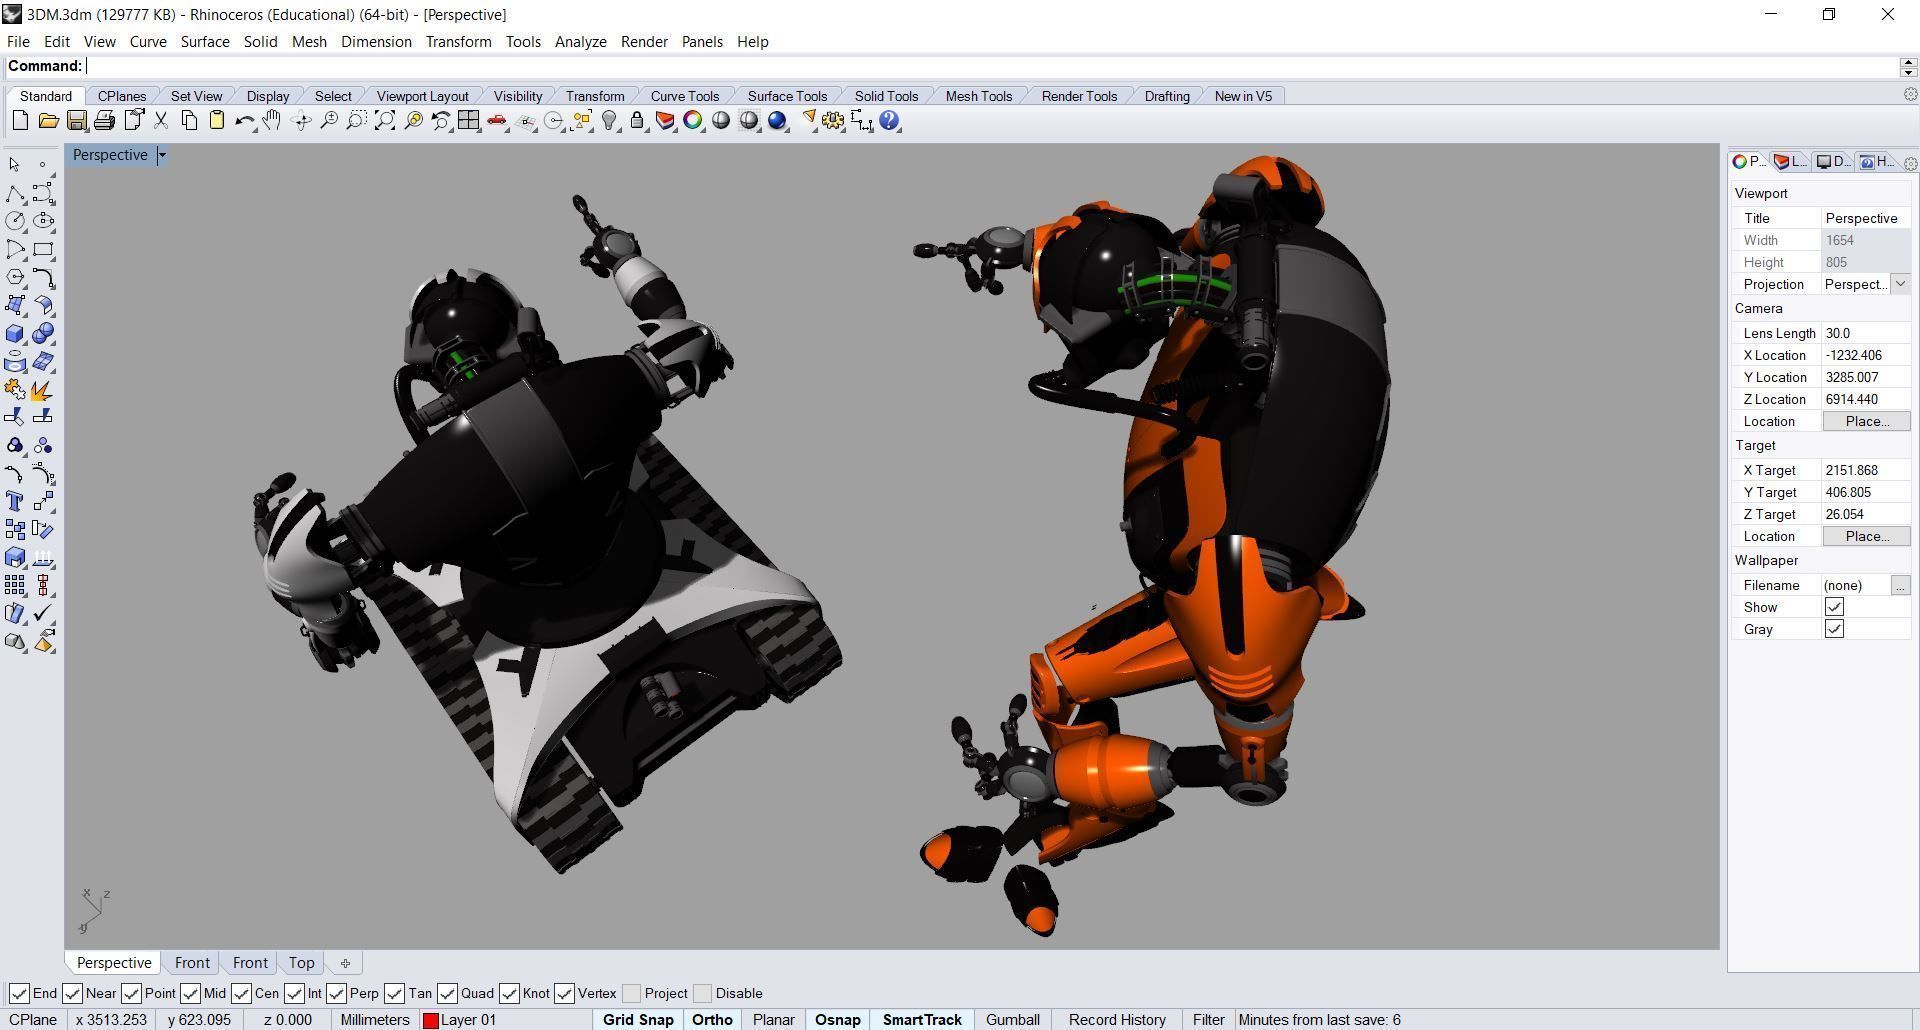Click the Filter status button
1920x1030 pixels.
tap(1208, 1020)
